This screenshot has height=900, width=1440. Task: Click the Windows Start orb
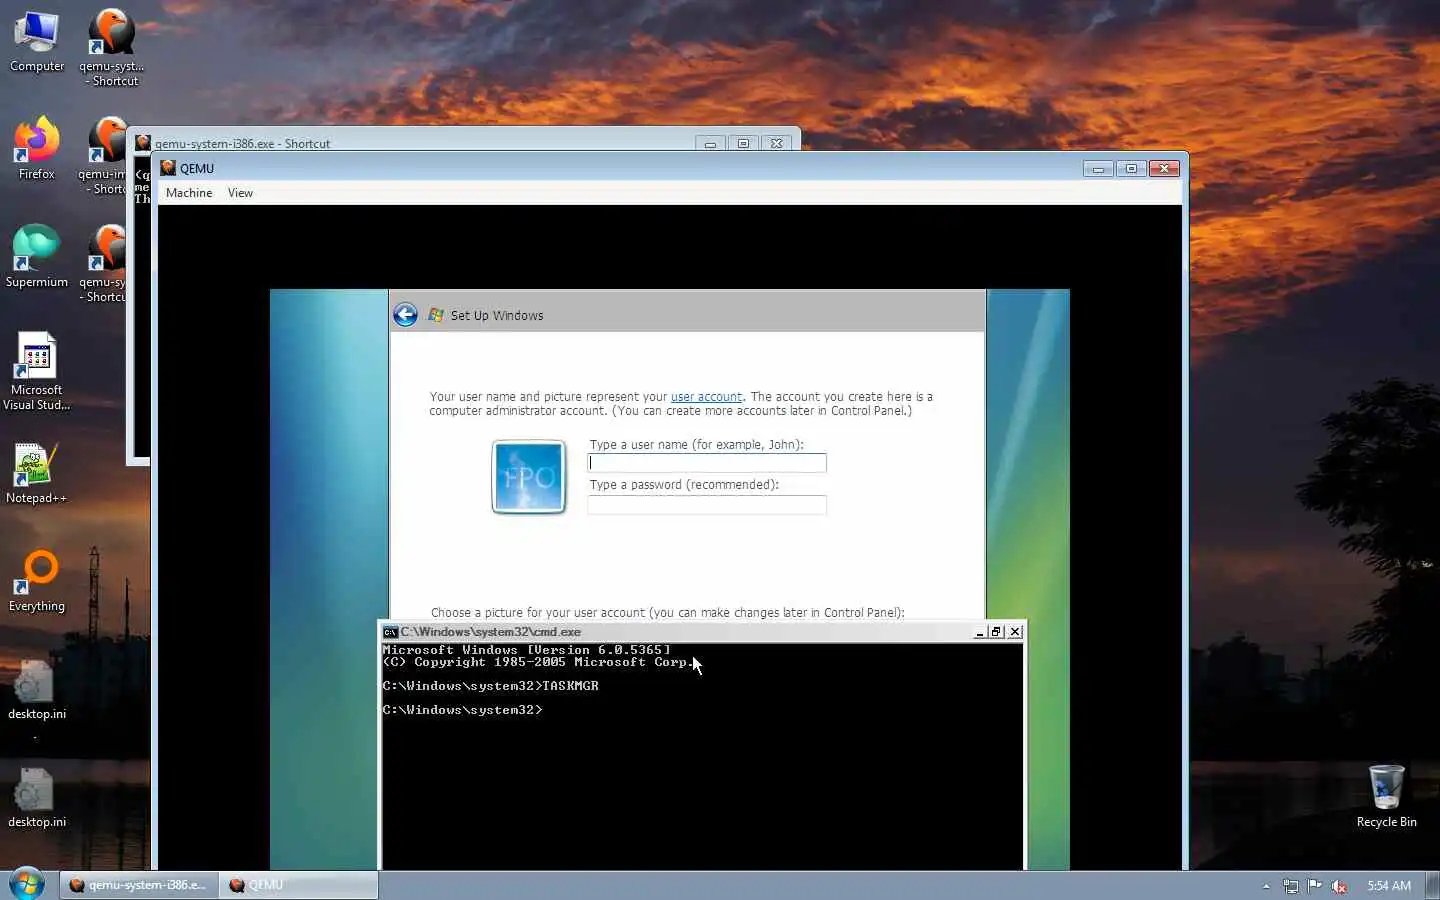click(27, 885)
